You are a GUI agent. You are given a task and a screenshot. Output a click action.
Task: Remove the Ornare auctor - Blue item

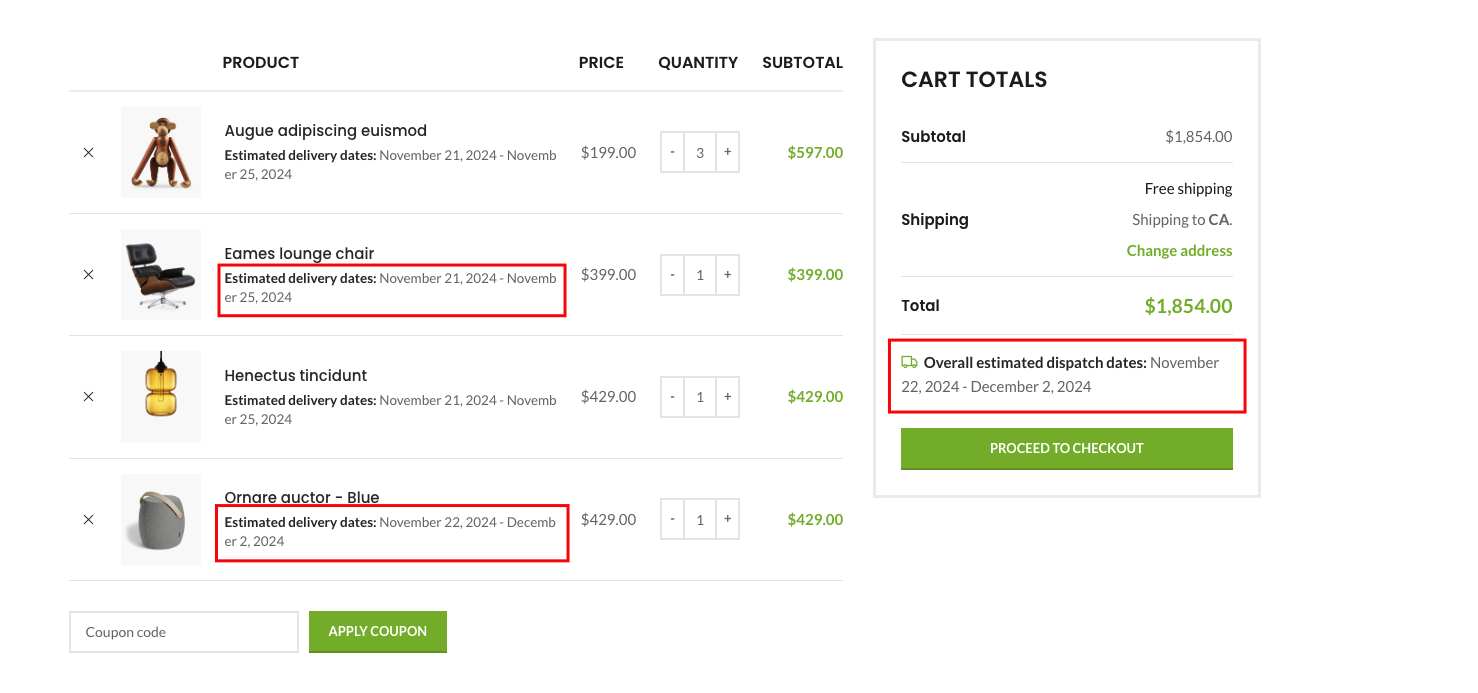click(88, 519)
